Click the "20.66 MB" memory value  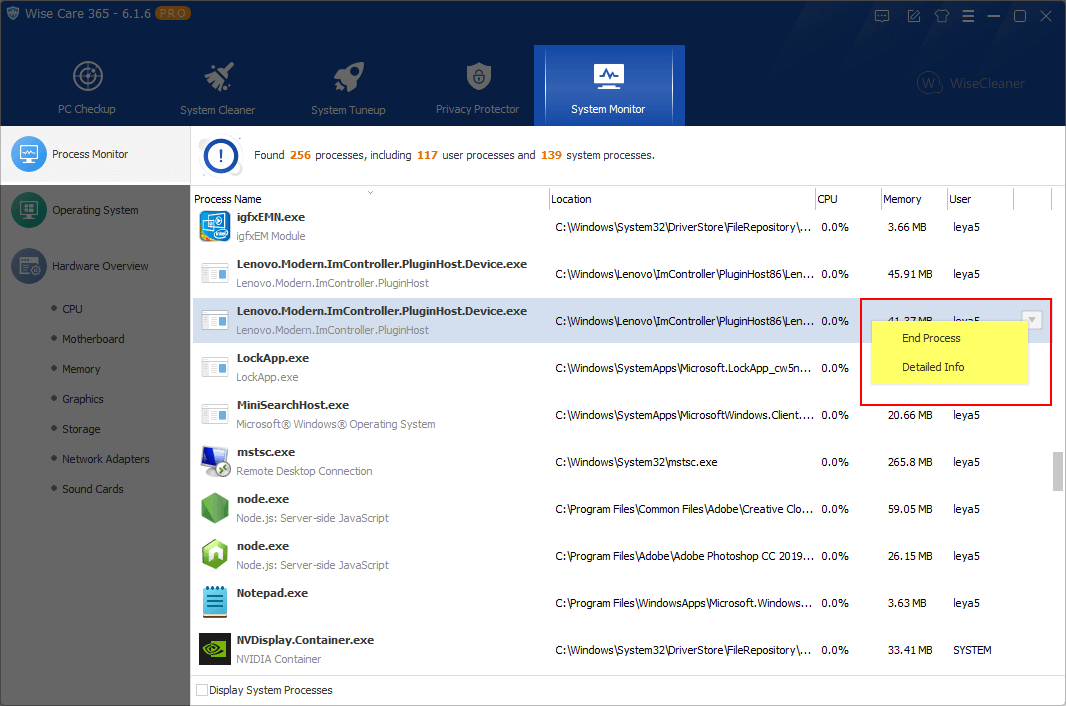(910, 415)
